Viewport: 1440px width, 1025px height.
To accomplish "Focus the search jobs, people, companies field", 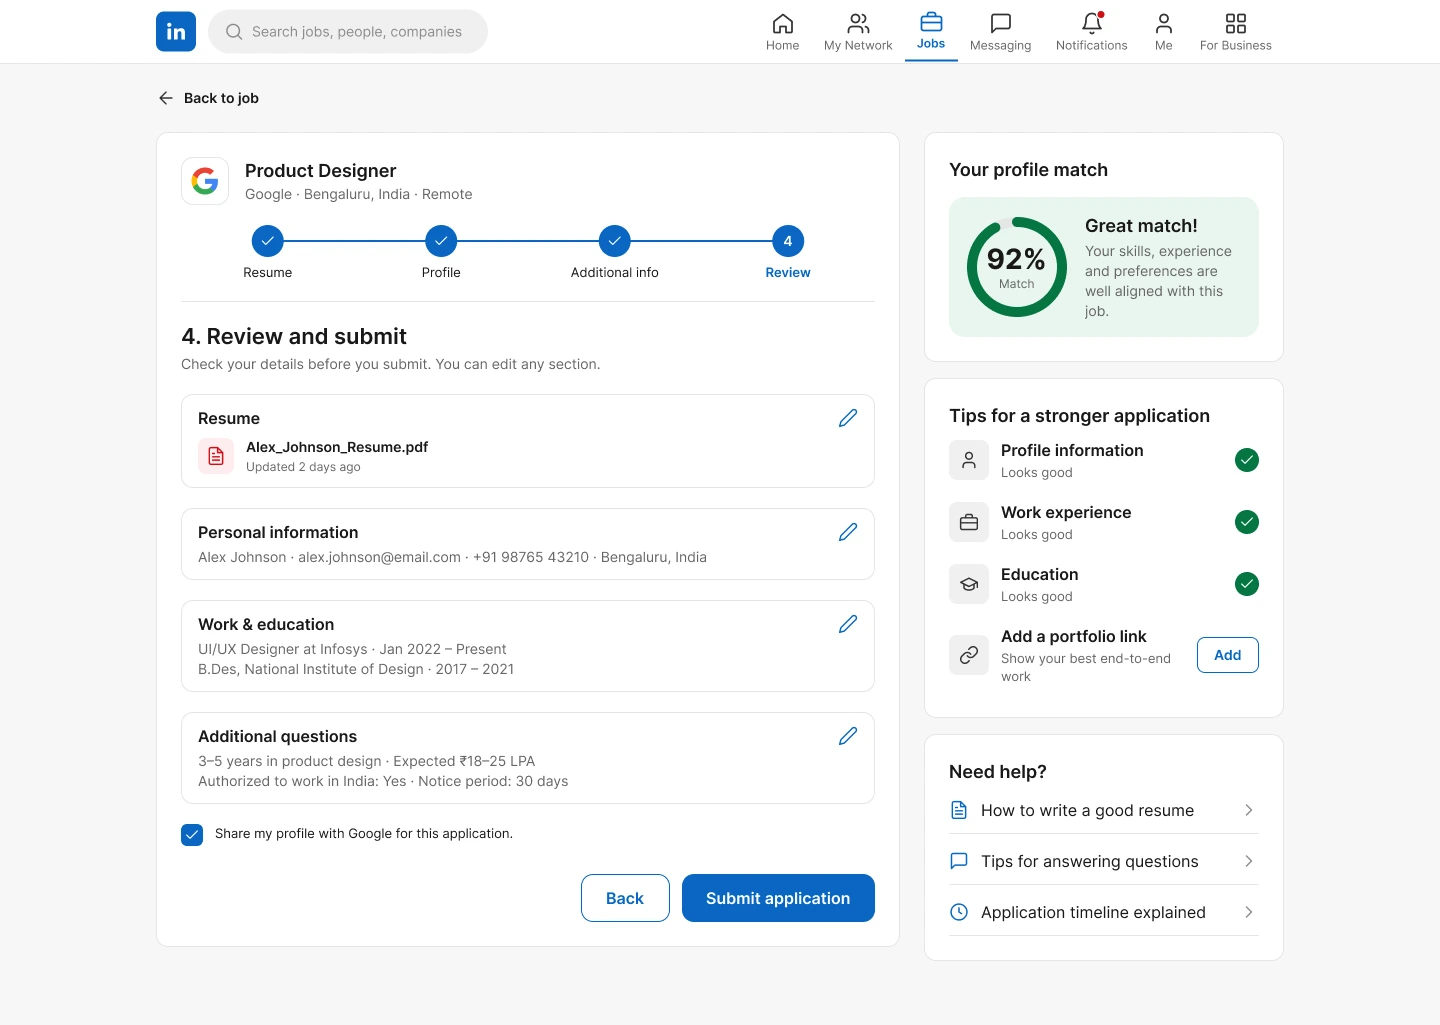I will (x=348, y=32).
